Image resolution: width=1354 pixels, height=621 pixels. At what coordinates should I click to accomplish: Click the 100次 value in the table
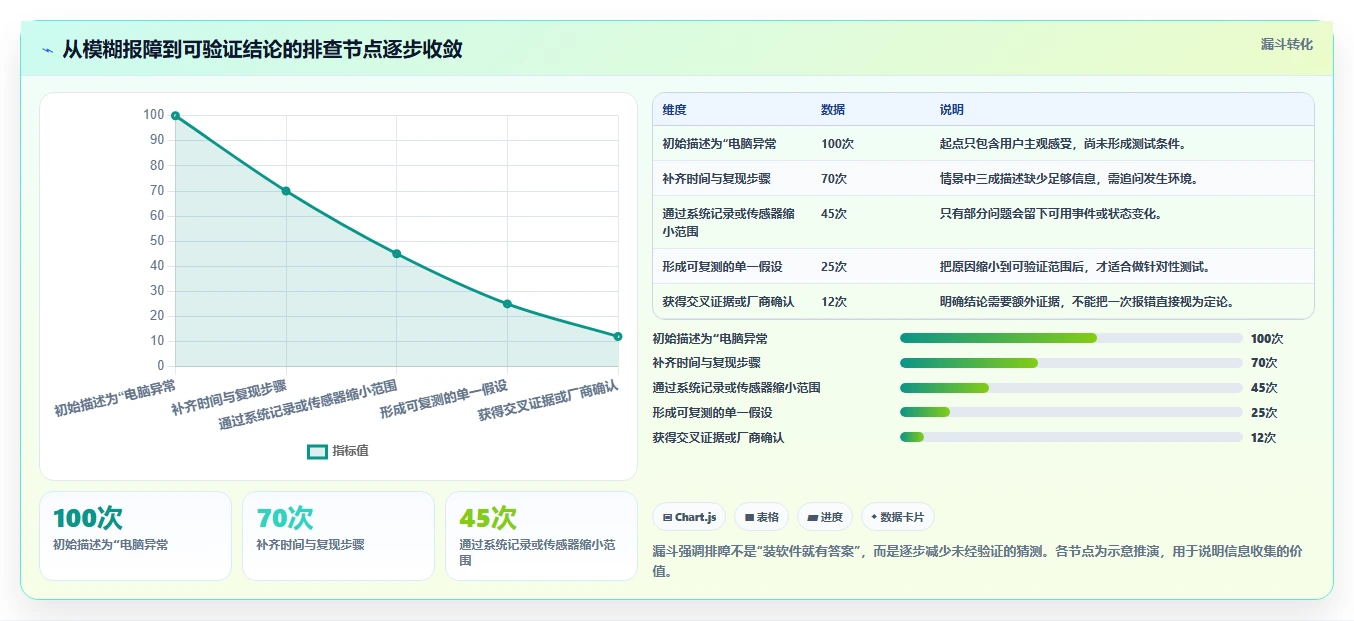(837, 144)
